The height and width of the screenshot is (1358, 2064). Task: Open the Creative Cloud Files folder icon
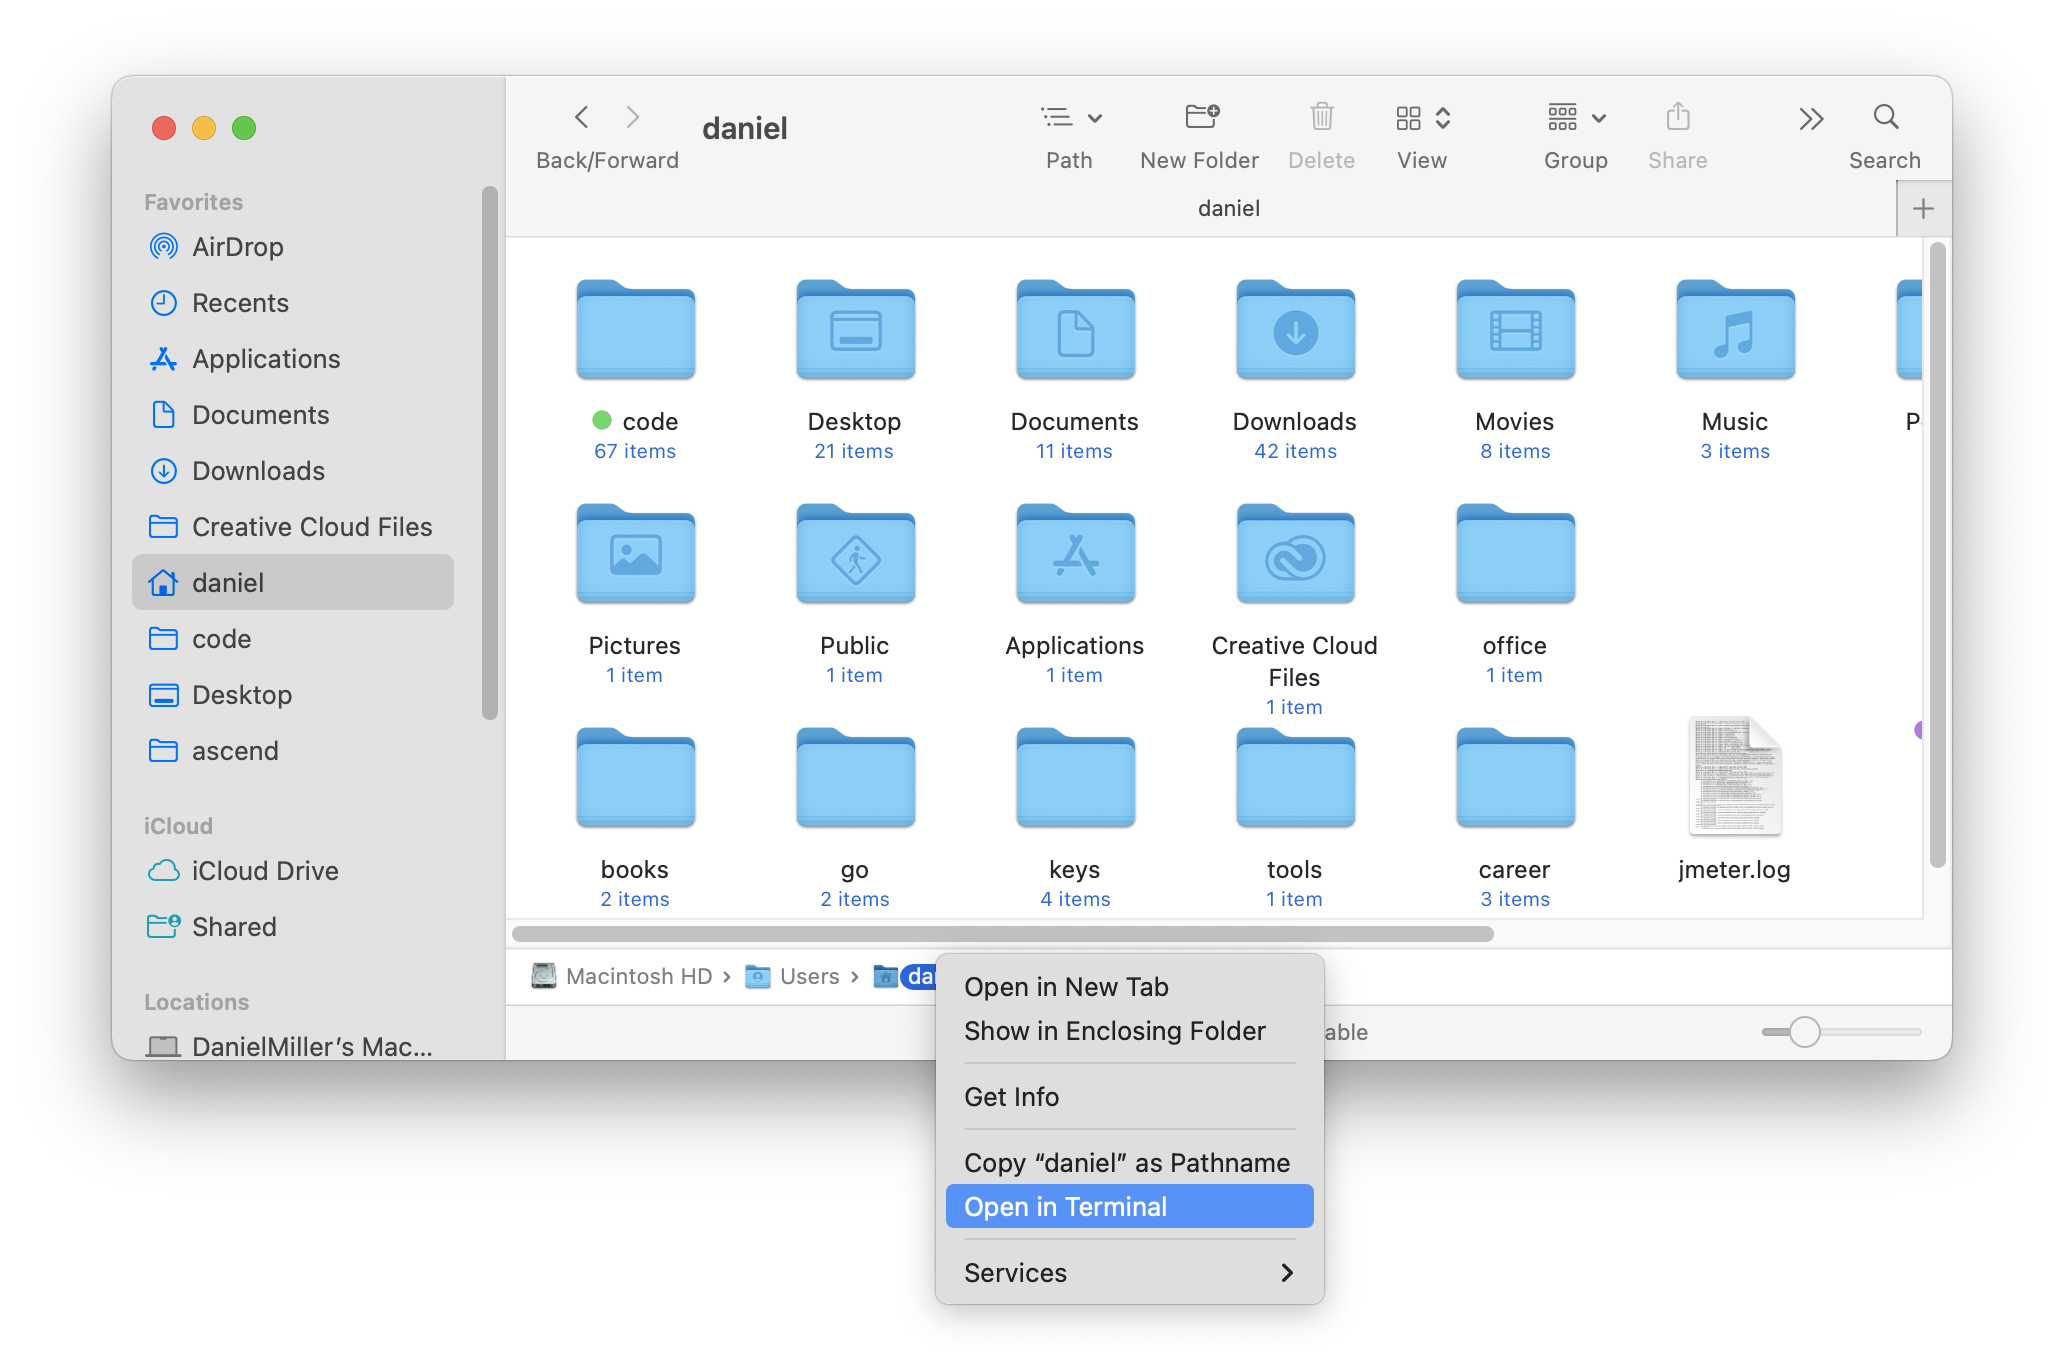pos(1295,555)
